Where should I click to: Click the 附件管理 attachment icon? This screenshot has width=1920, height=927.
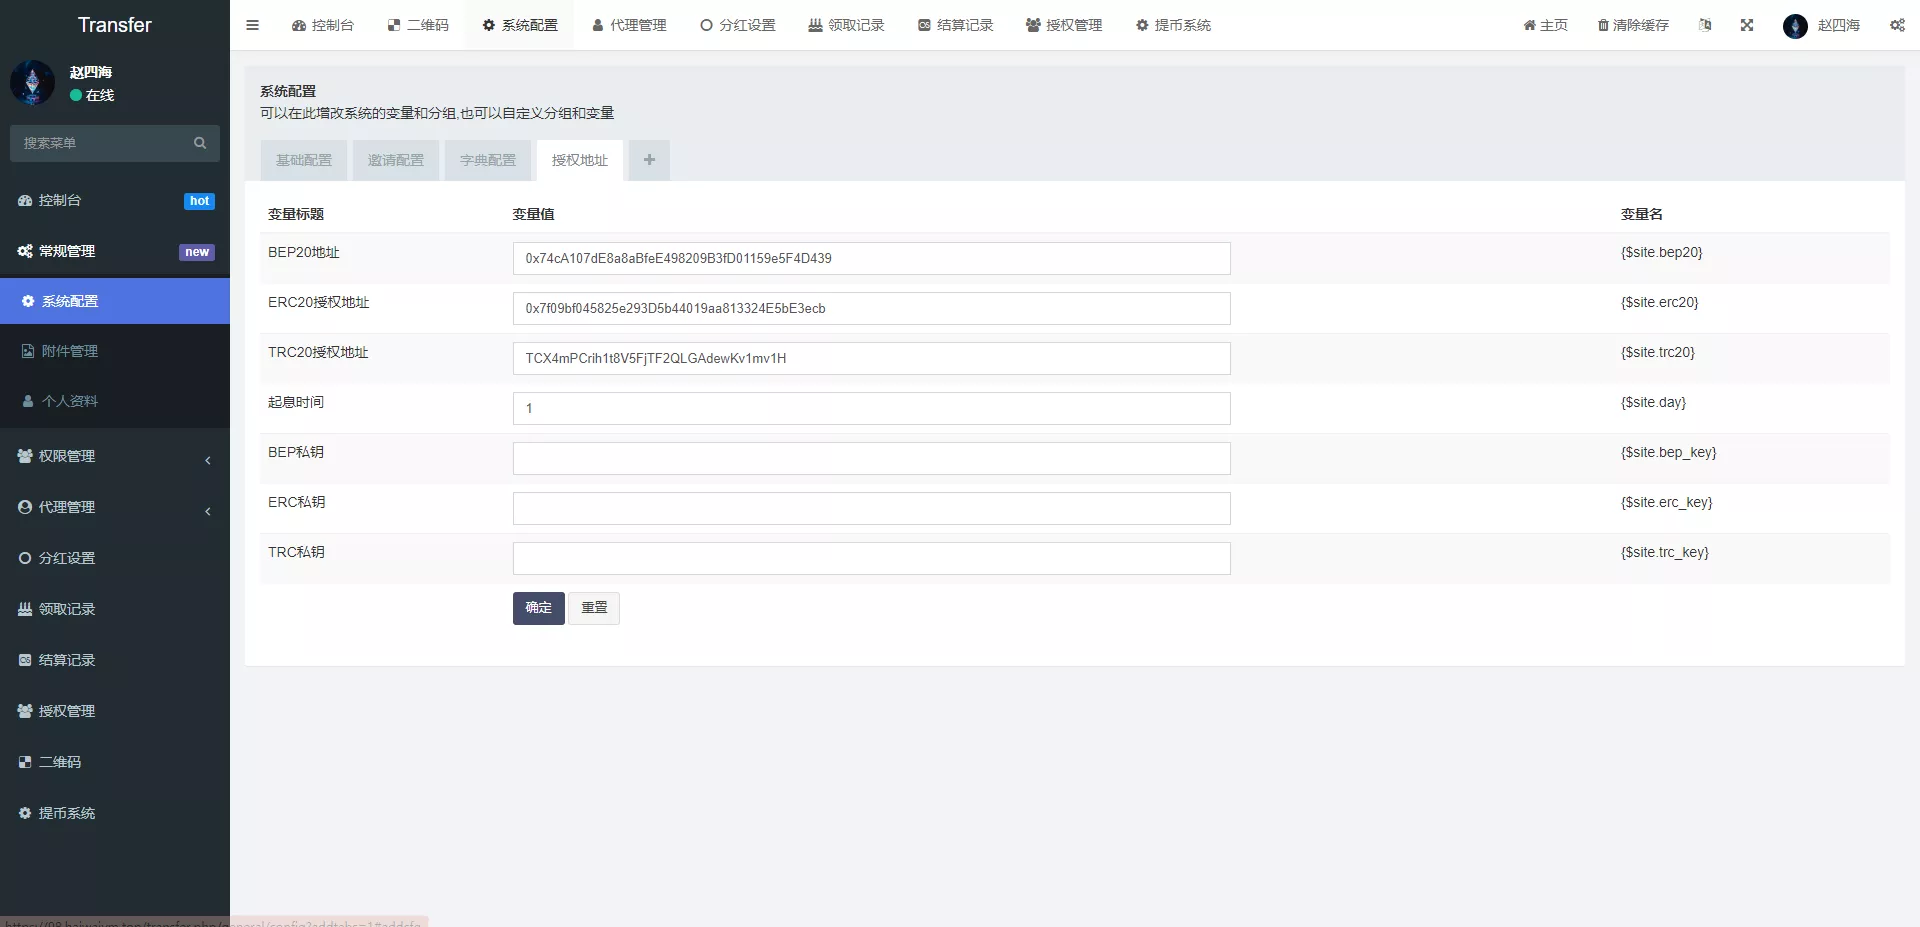[x=26, y=350]
